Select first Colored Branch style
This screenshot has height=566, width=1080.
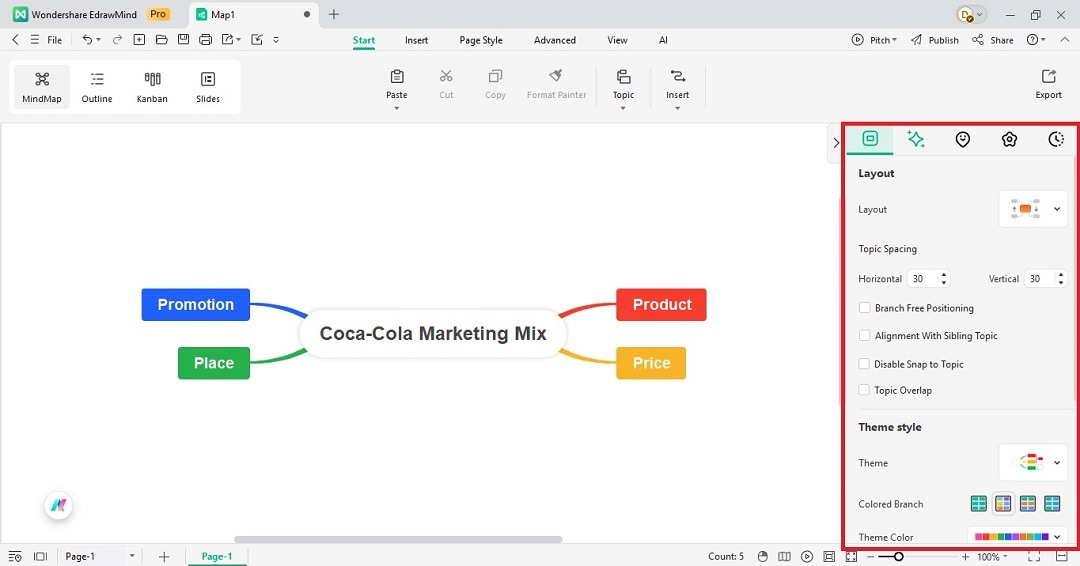click(979, 504)
